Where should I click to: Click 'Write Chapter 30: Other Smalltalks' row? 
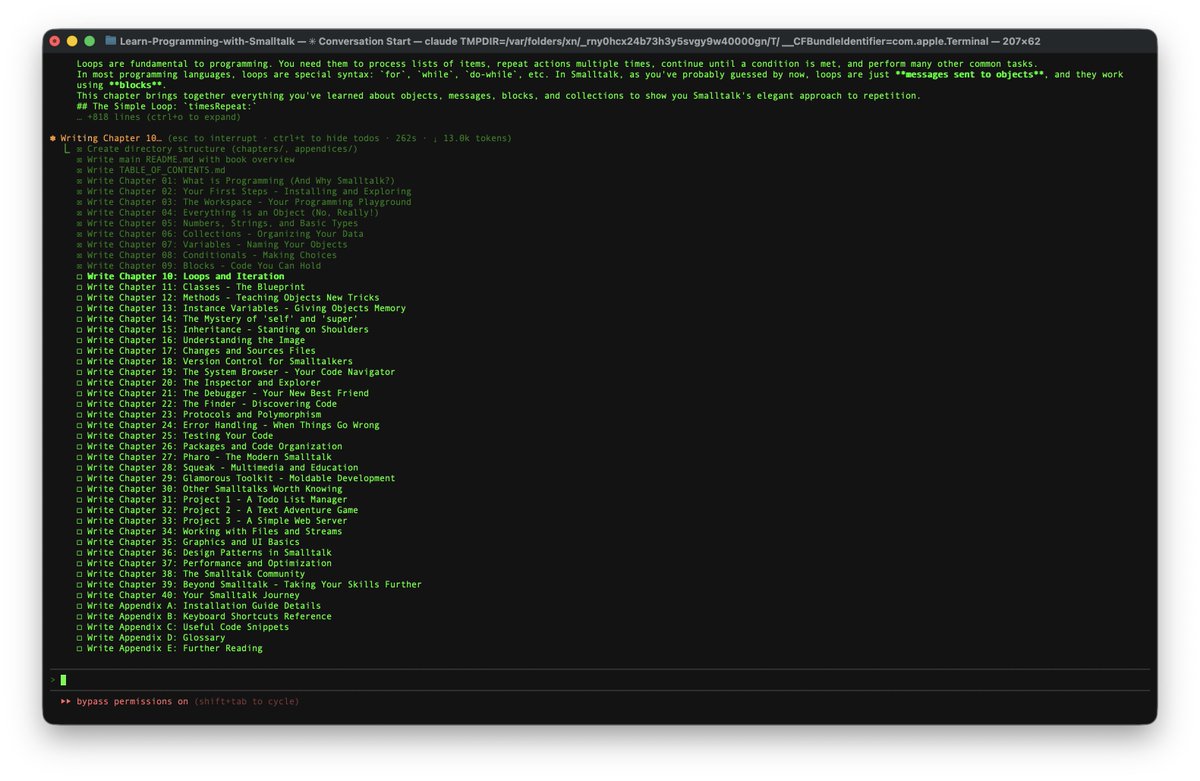pyautogui.click(x=208, y=489)
